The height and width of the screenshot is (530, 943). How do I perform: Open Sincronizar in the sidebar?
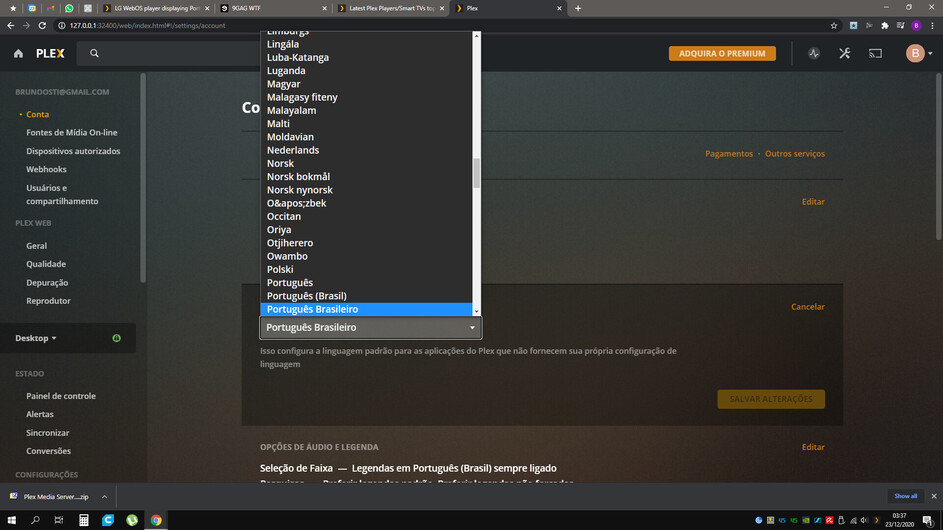point(48,433)
